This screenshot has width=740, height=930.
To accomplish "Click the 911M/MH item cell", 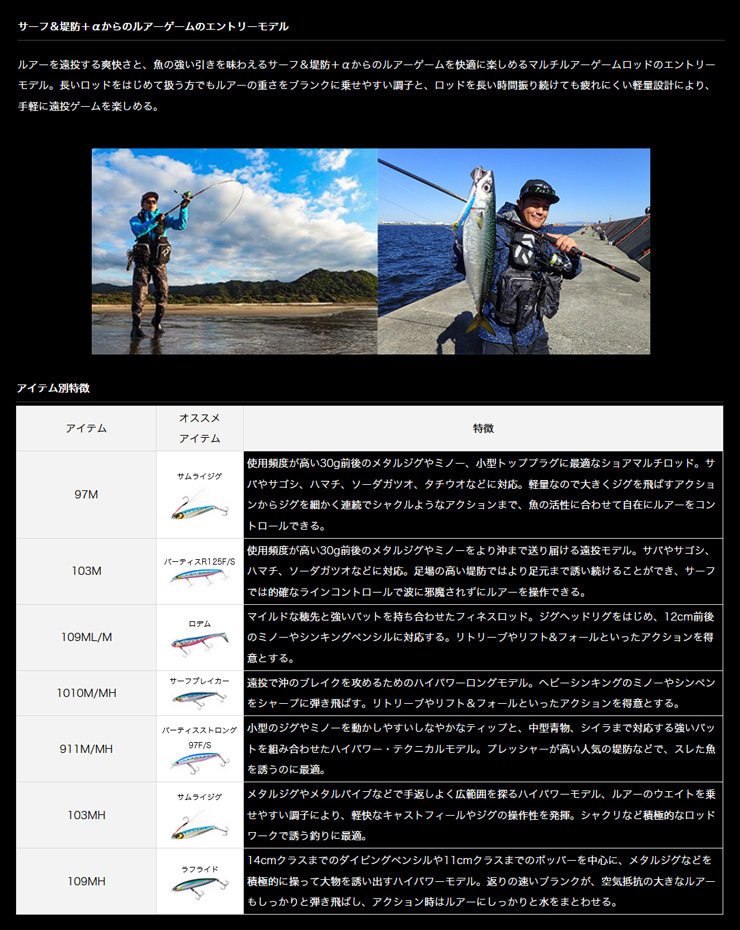I will (x=86, y=749).
